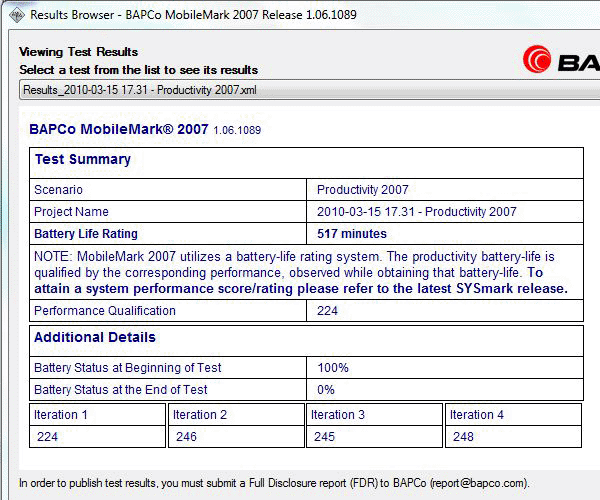Click the 'Viewing Test Results' heading
The height and width of the screenshot is (500, 600).
tap(78, 52)
